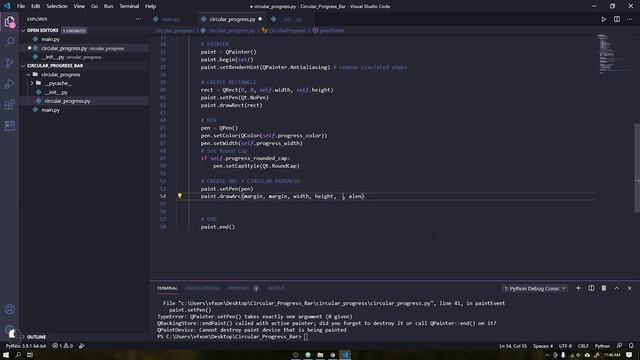Split the editor to the right
Image resolution: width=640 pixels, height=360 pixels.
pyautogui.click(x=617, y=19)
